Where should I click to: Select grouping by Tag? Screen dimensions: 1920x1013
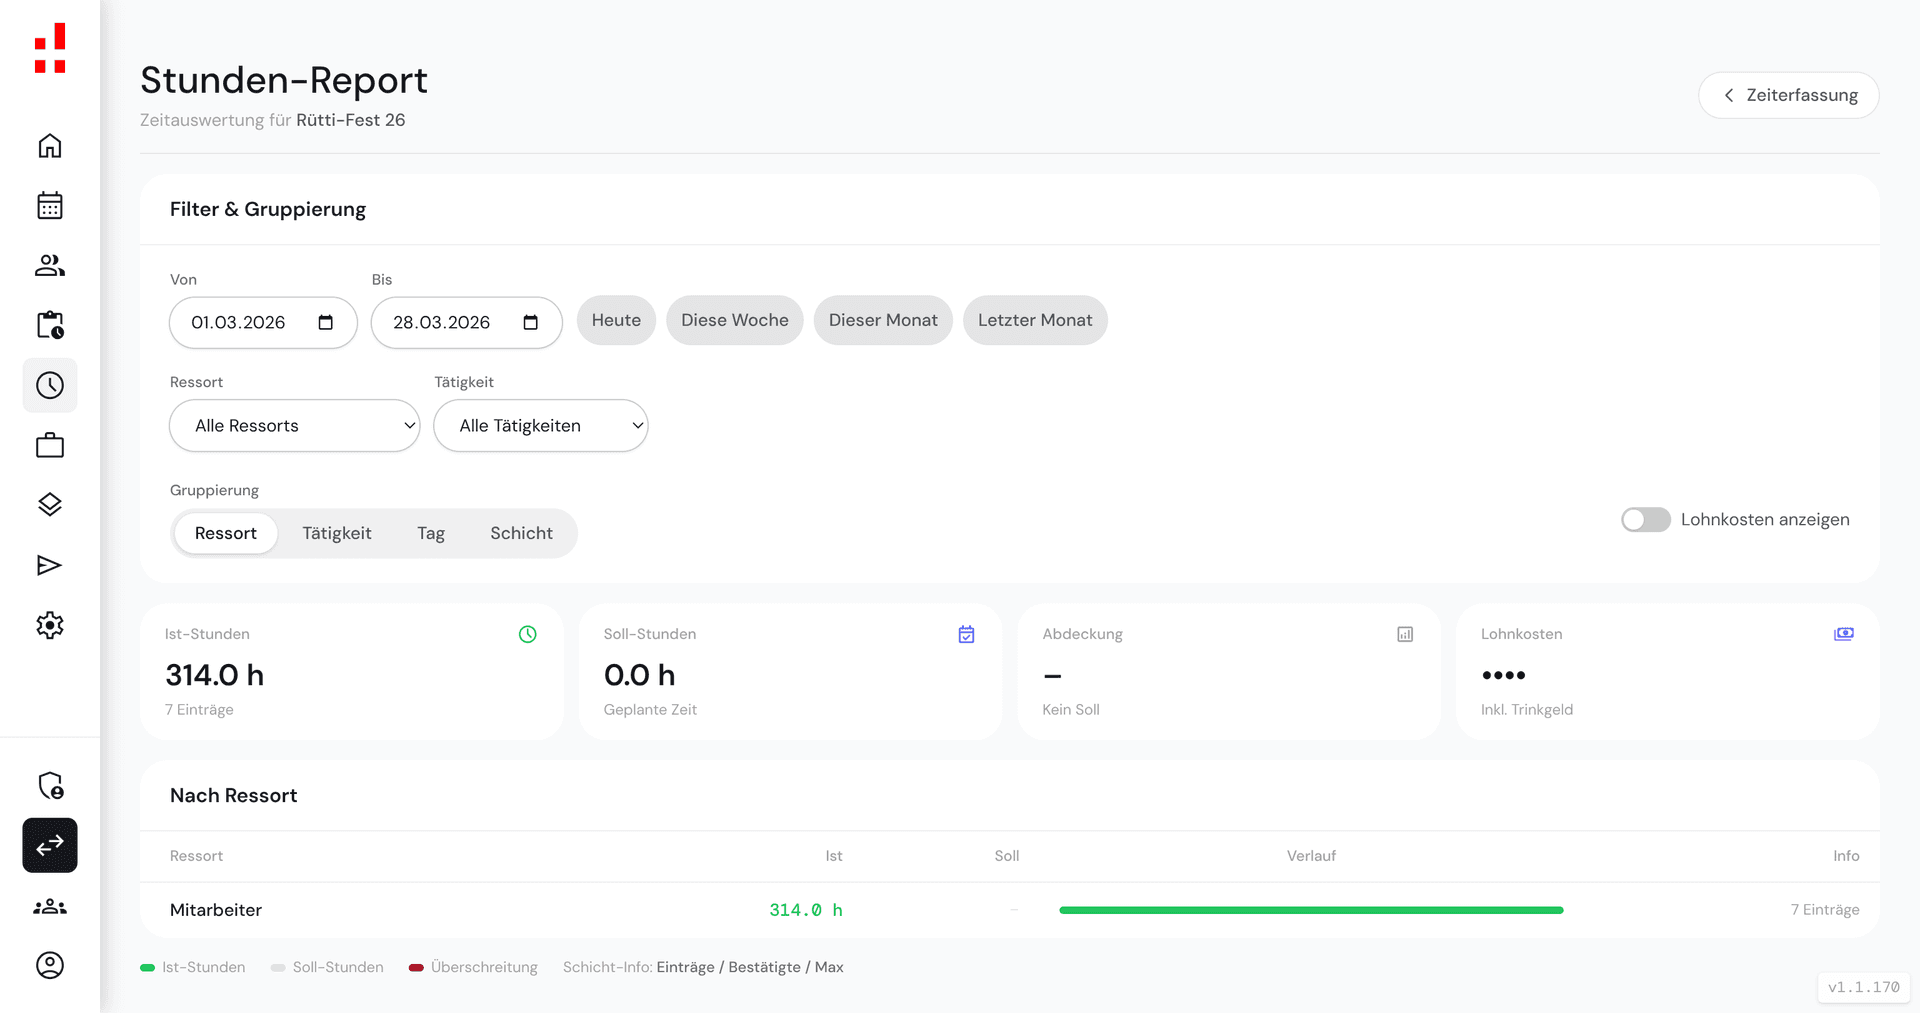pos(431,534)
